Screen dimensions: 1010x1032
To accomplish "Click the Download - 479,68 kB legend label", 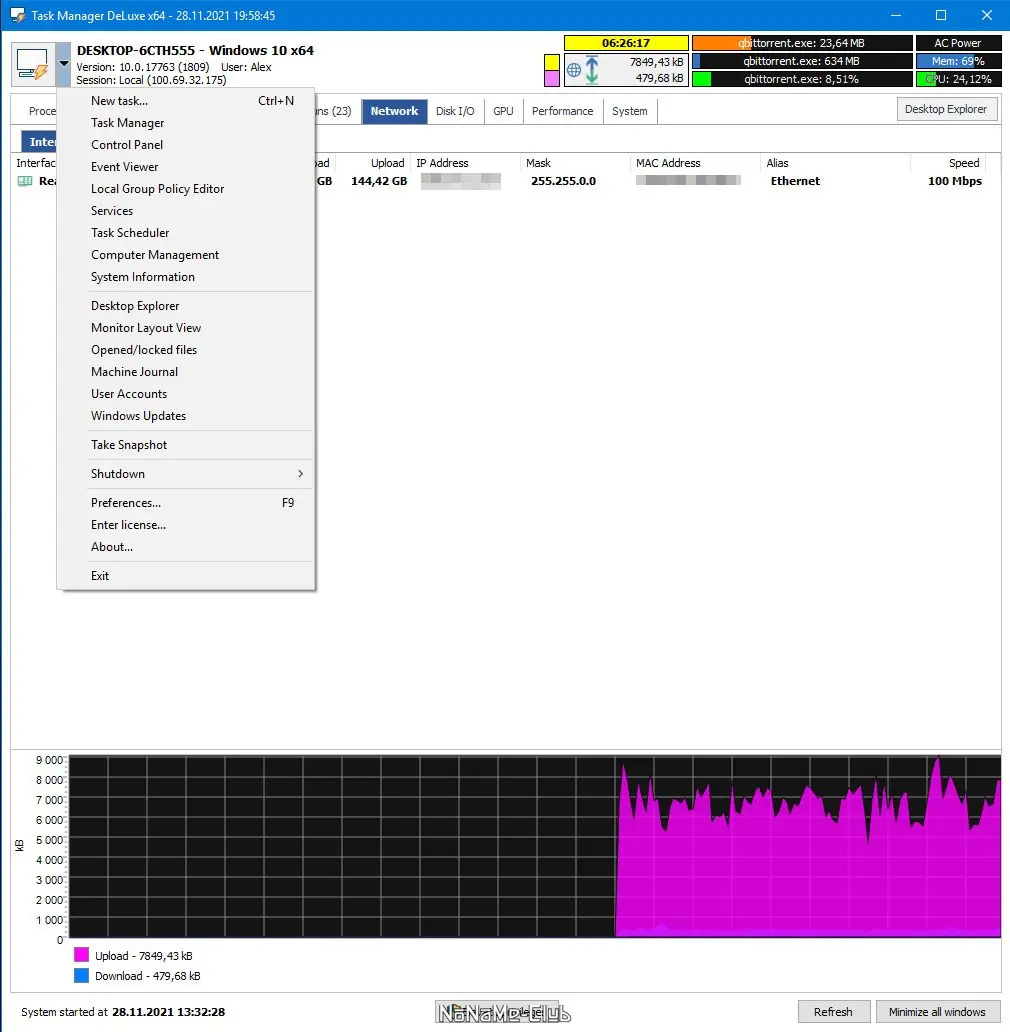I will click(x=147, y=976).
